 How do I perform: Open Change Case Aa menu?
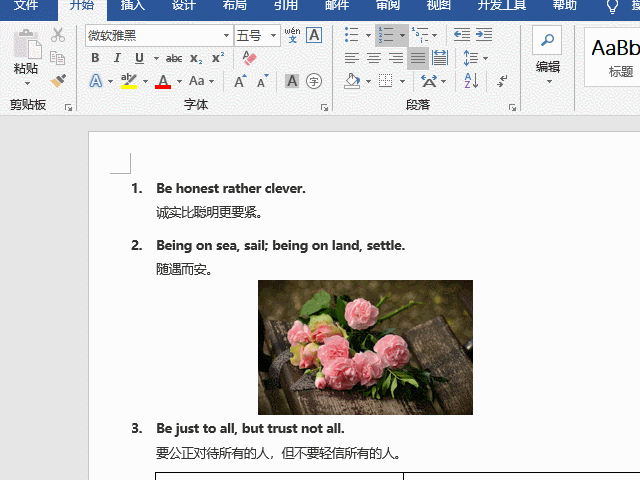[201, 81]
